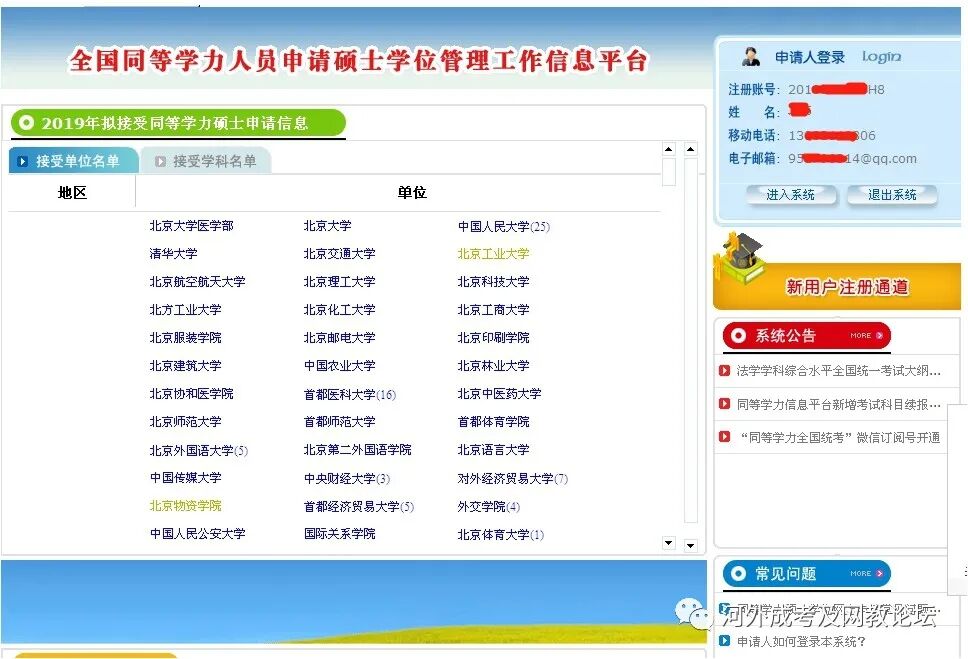Select 北京大学 in the unit list
The image size is (968, 659).
(327, 226)
